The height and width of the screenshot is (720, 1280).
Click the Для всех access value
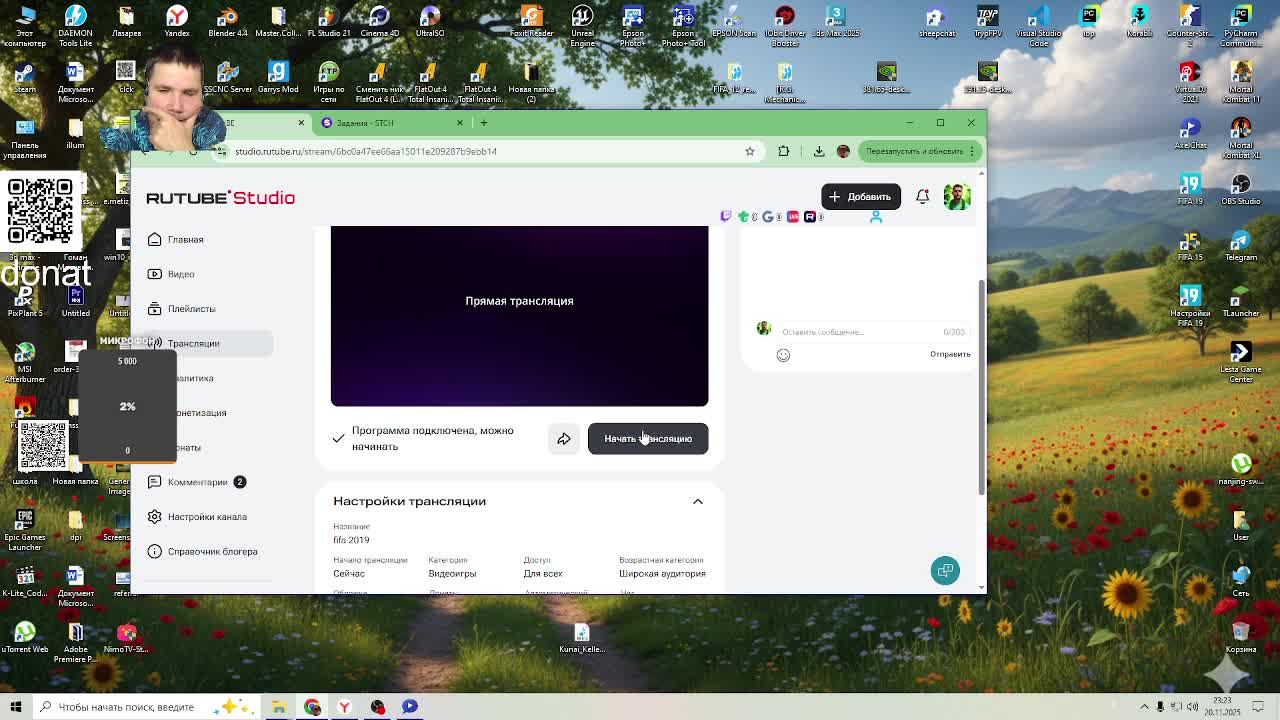point(543,574)
